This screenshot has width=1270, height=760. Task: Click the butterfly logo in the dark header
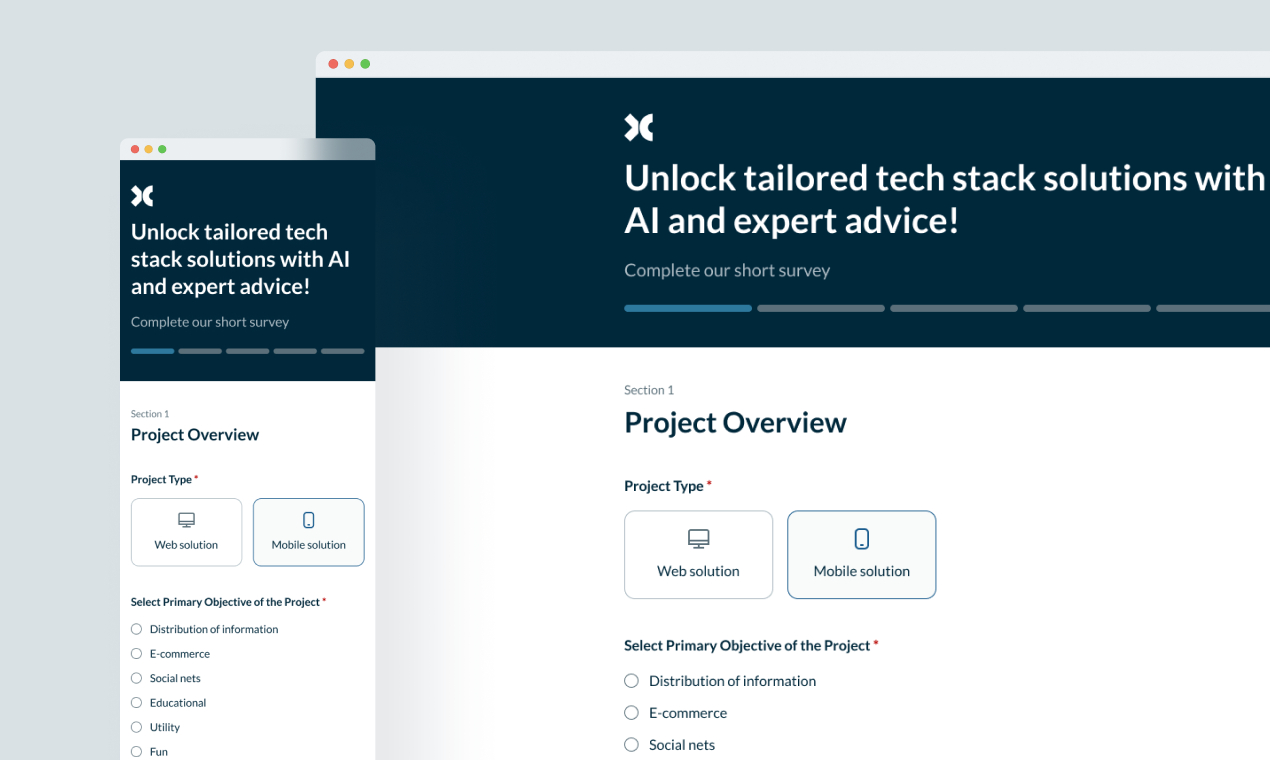click(x=638, y=126)
